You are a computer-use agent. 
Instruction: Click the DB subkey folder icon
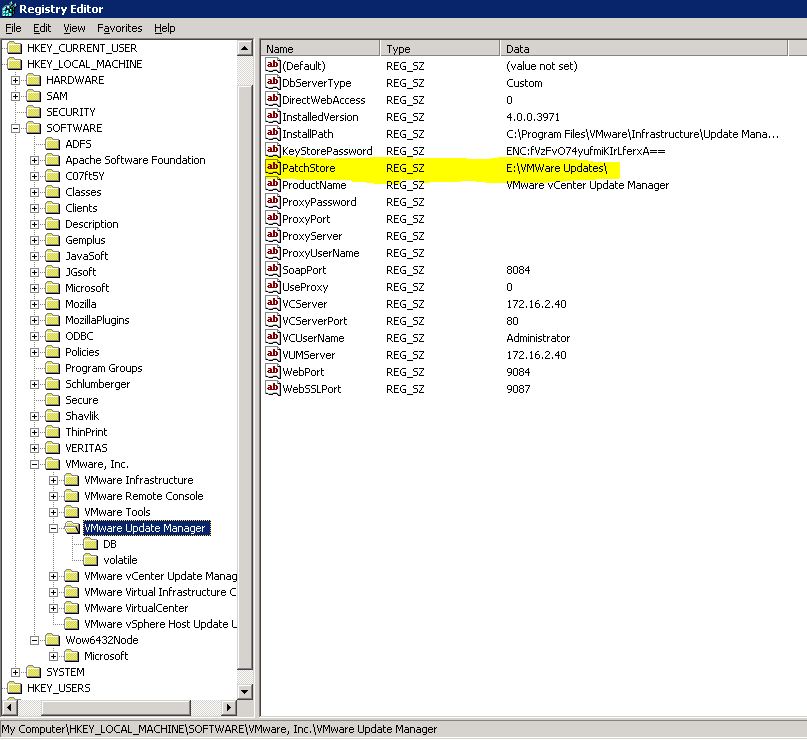[x=91, y=544]
